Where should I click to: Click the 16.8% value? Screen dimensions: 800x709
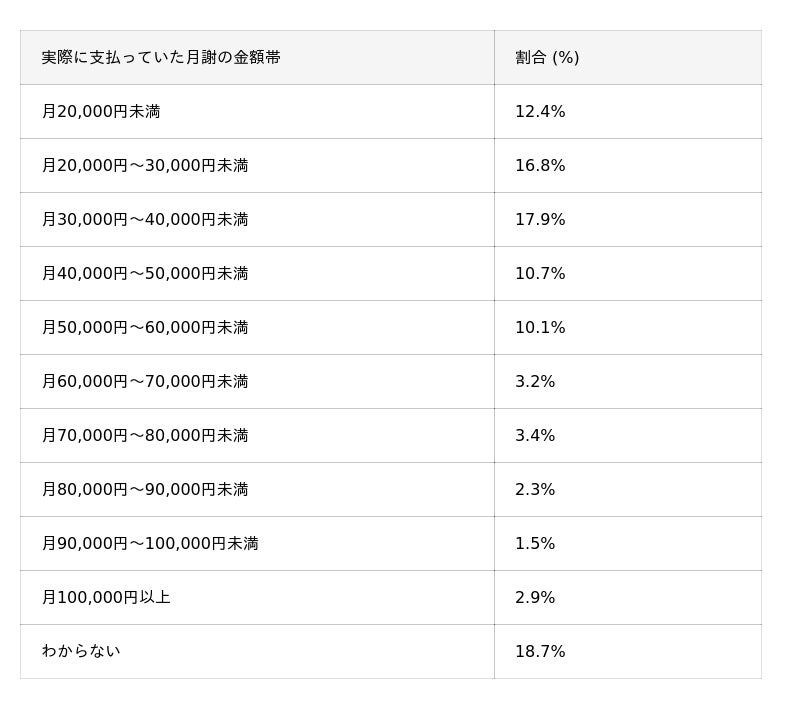click(x=540, y=166)
